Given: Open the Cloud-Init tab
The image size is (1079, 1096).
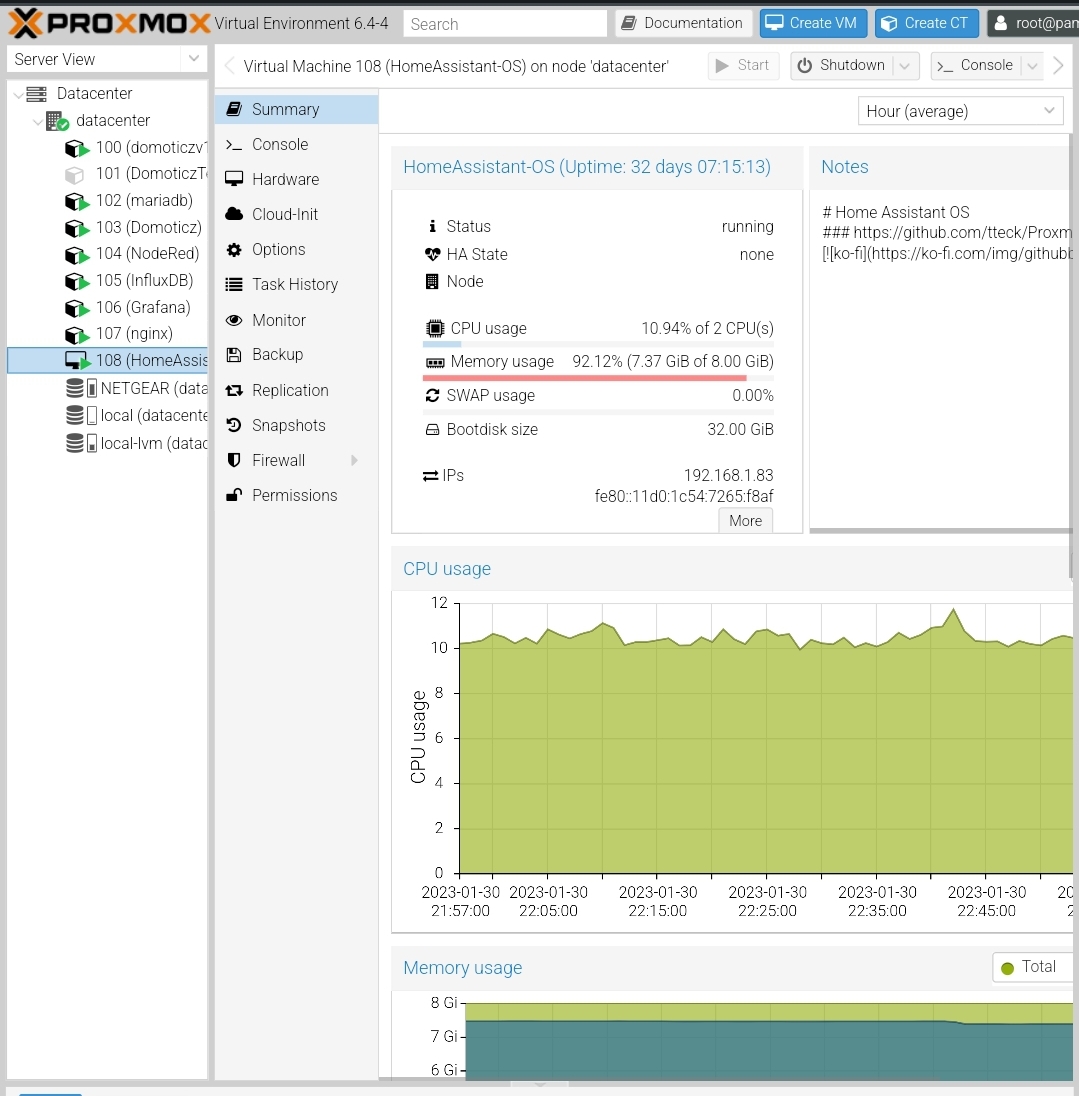Looking at the screenshot, I should 296,215.
